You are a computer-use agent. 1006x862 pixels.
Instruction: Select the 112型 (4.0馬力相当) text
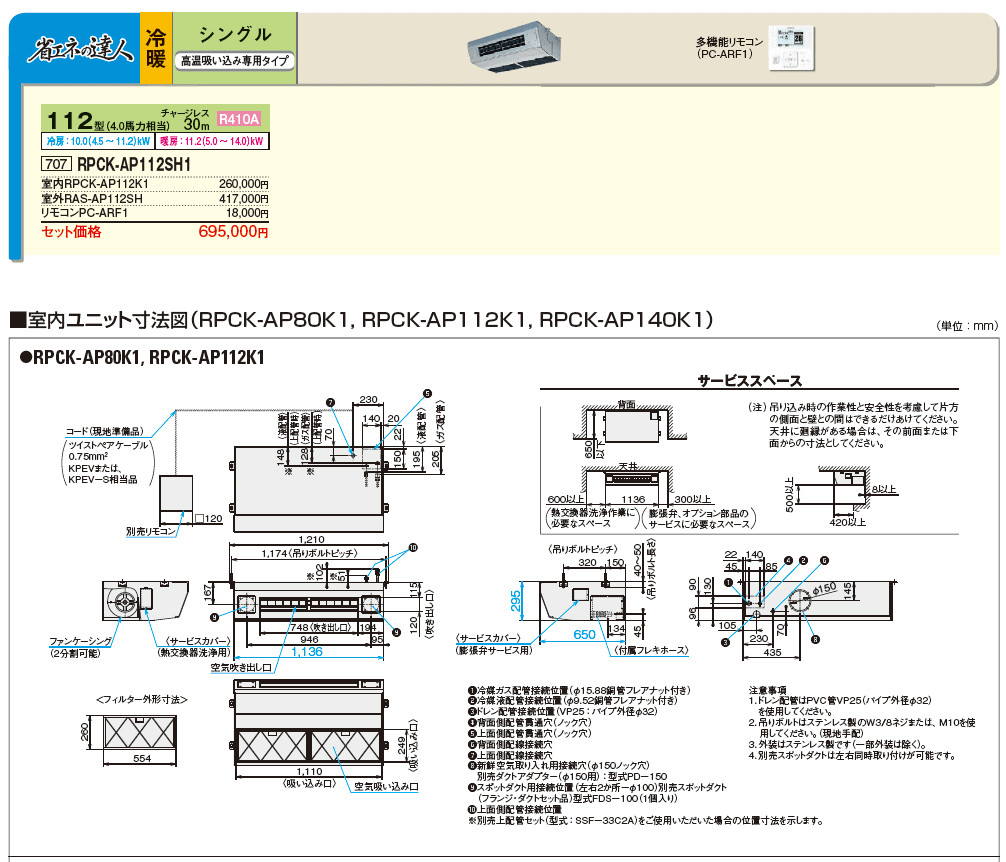108,121
